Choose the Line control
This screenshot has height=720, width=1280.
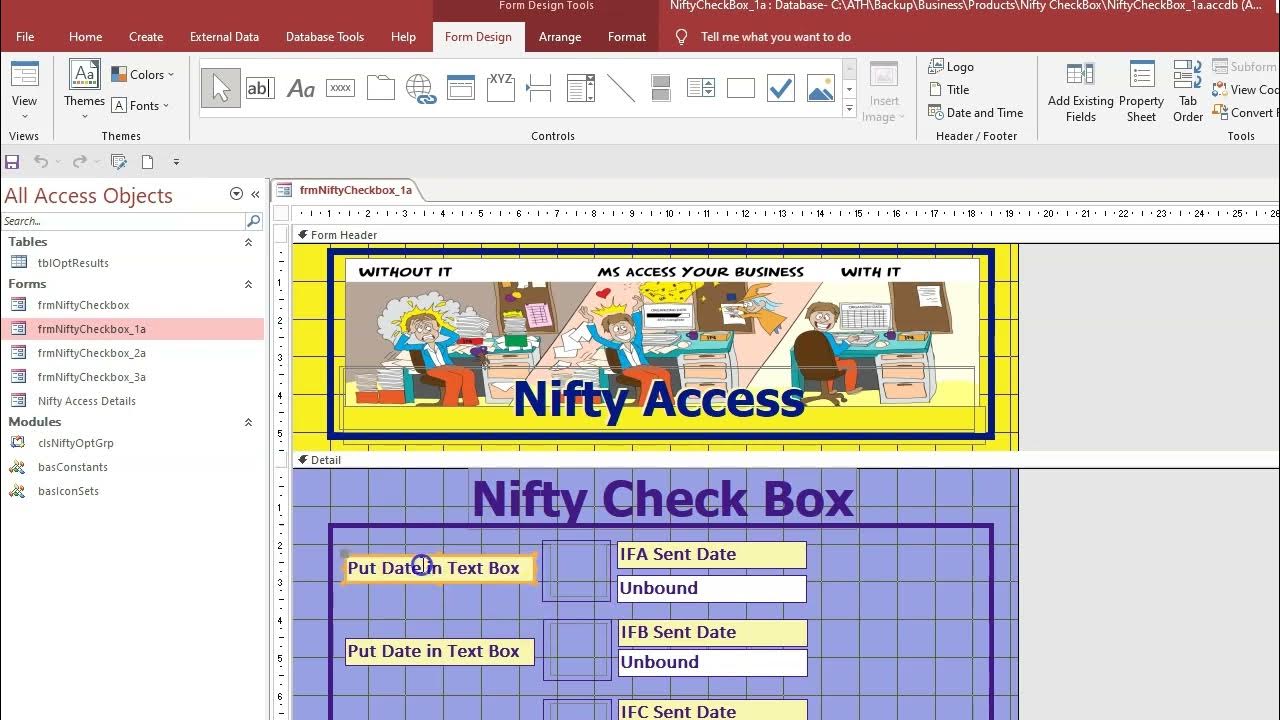coord(620,88)
